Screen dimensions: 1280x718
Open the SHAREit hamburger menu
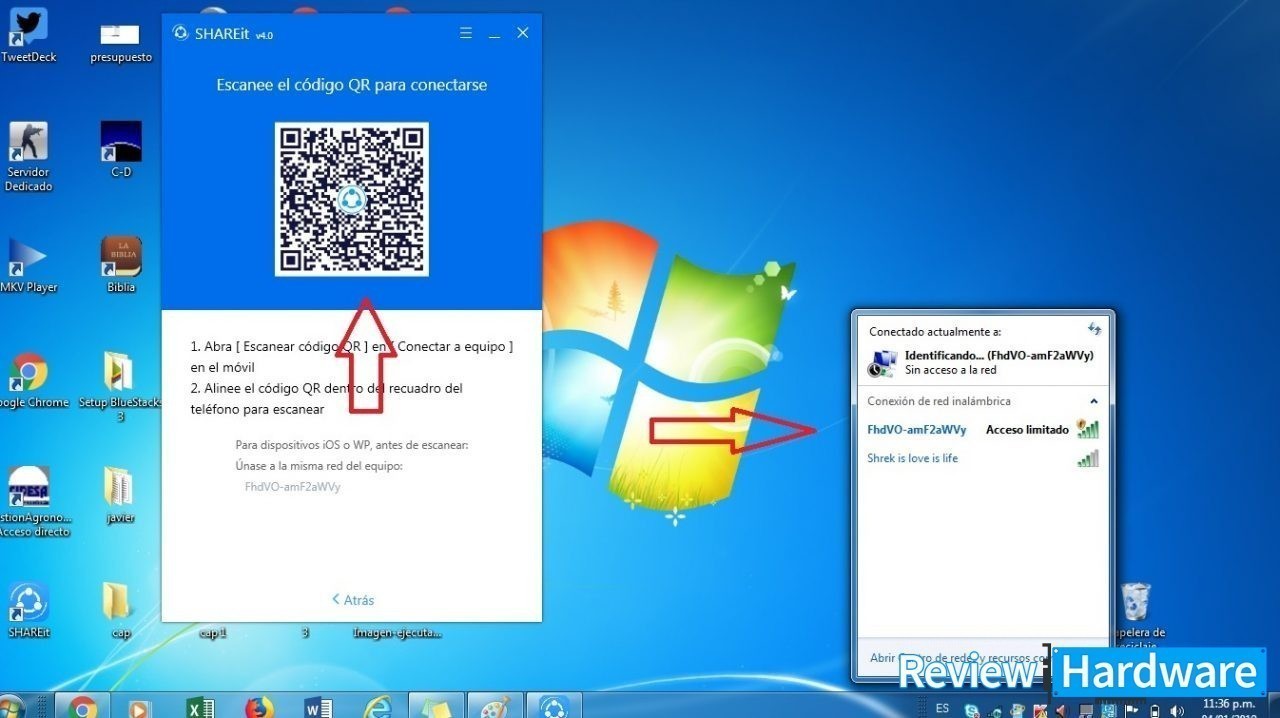(466, 33)
